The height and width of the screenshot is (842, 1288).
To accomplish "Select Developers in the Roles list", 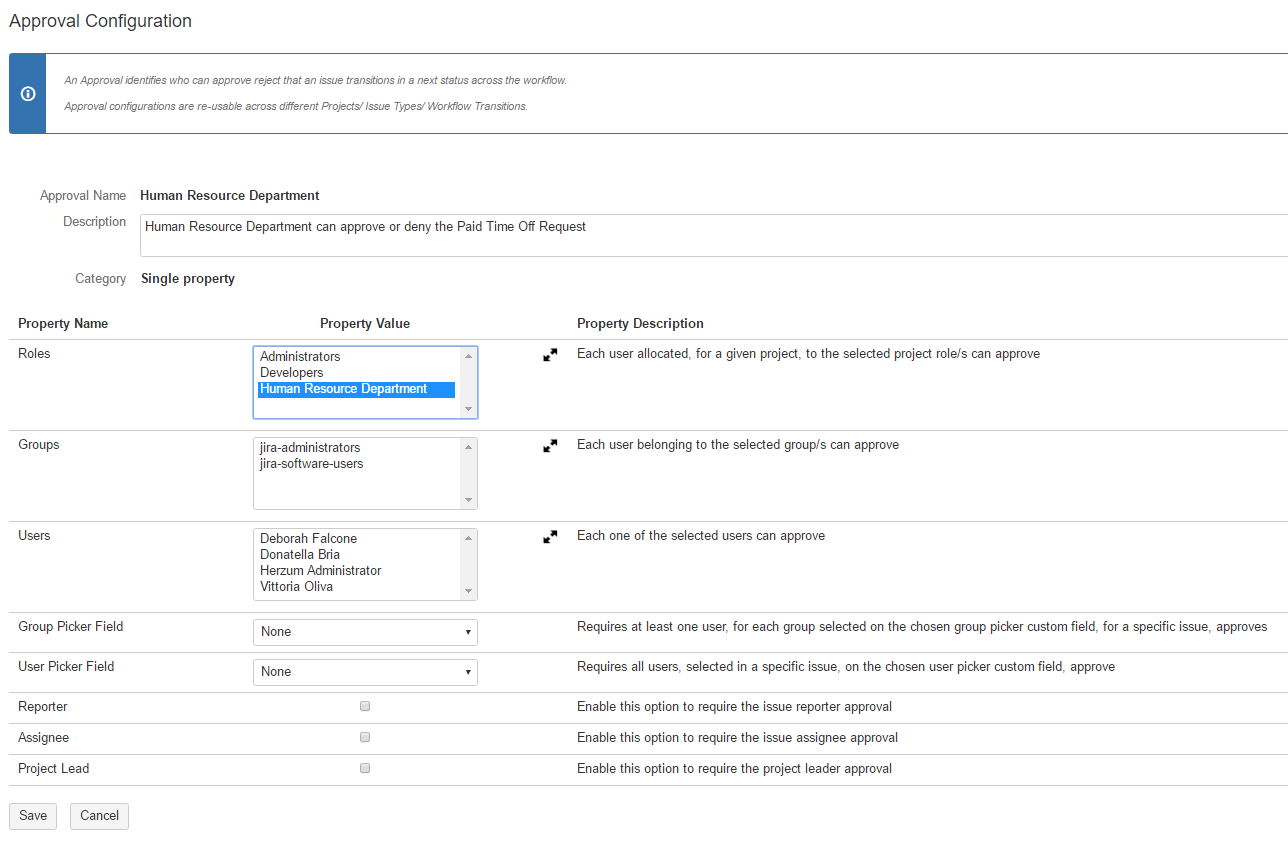I will (292, 373).
